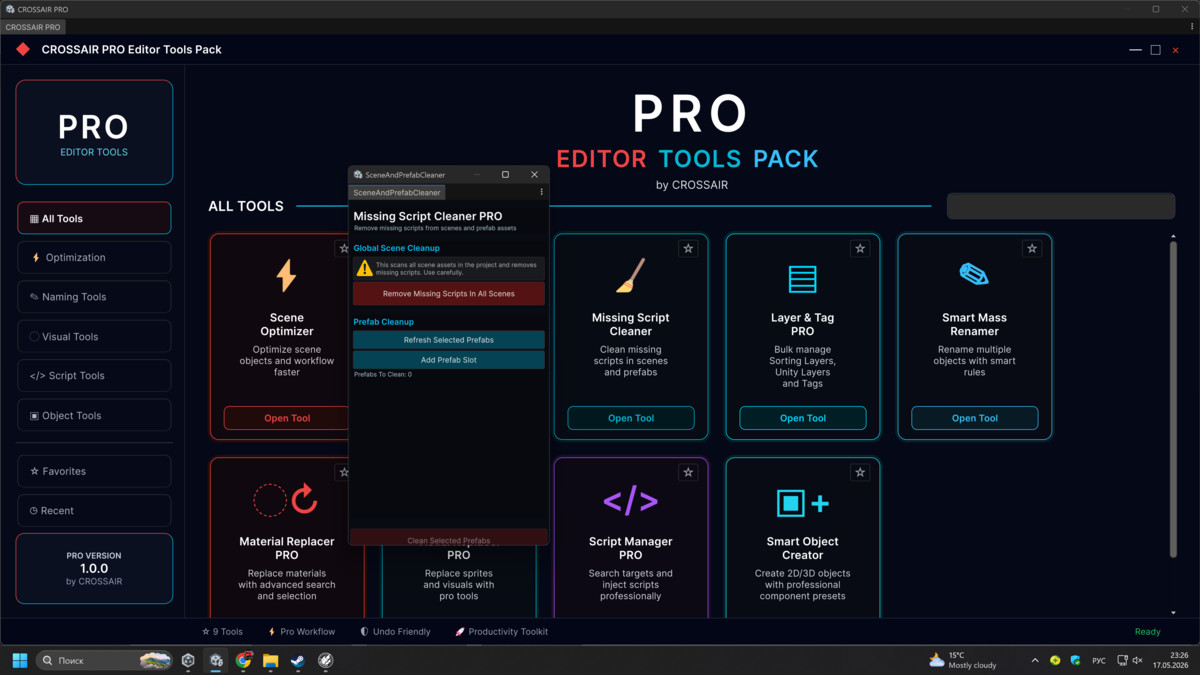Open the Recent sidebar section

tap(94, 510)
